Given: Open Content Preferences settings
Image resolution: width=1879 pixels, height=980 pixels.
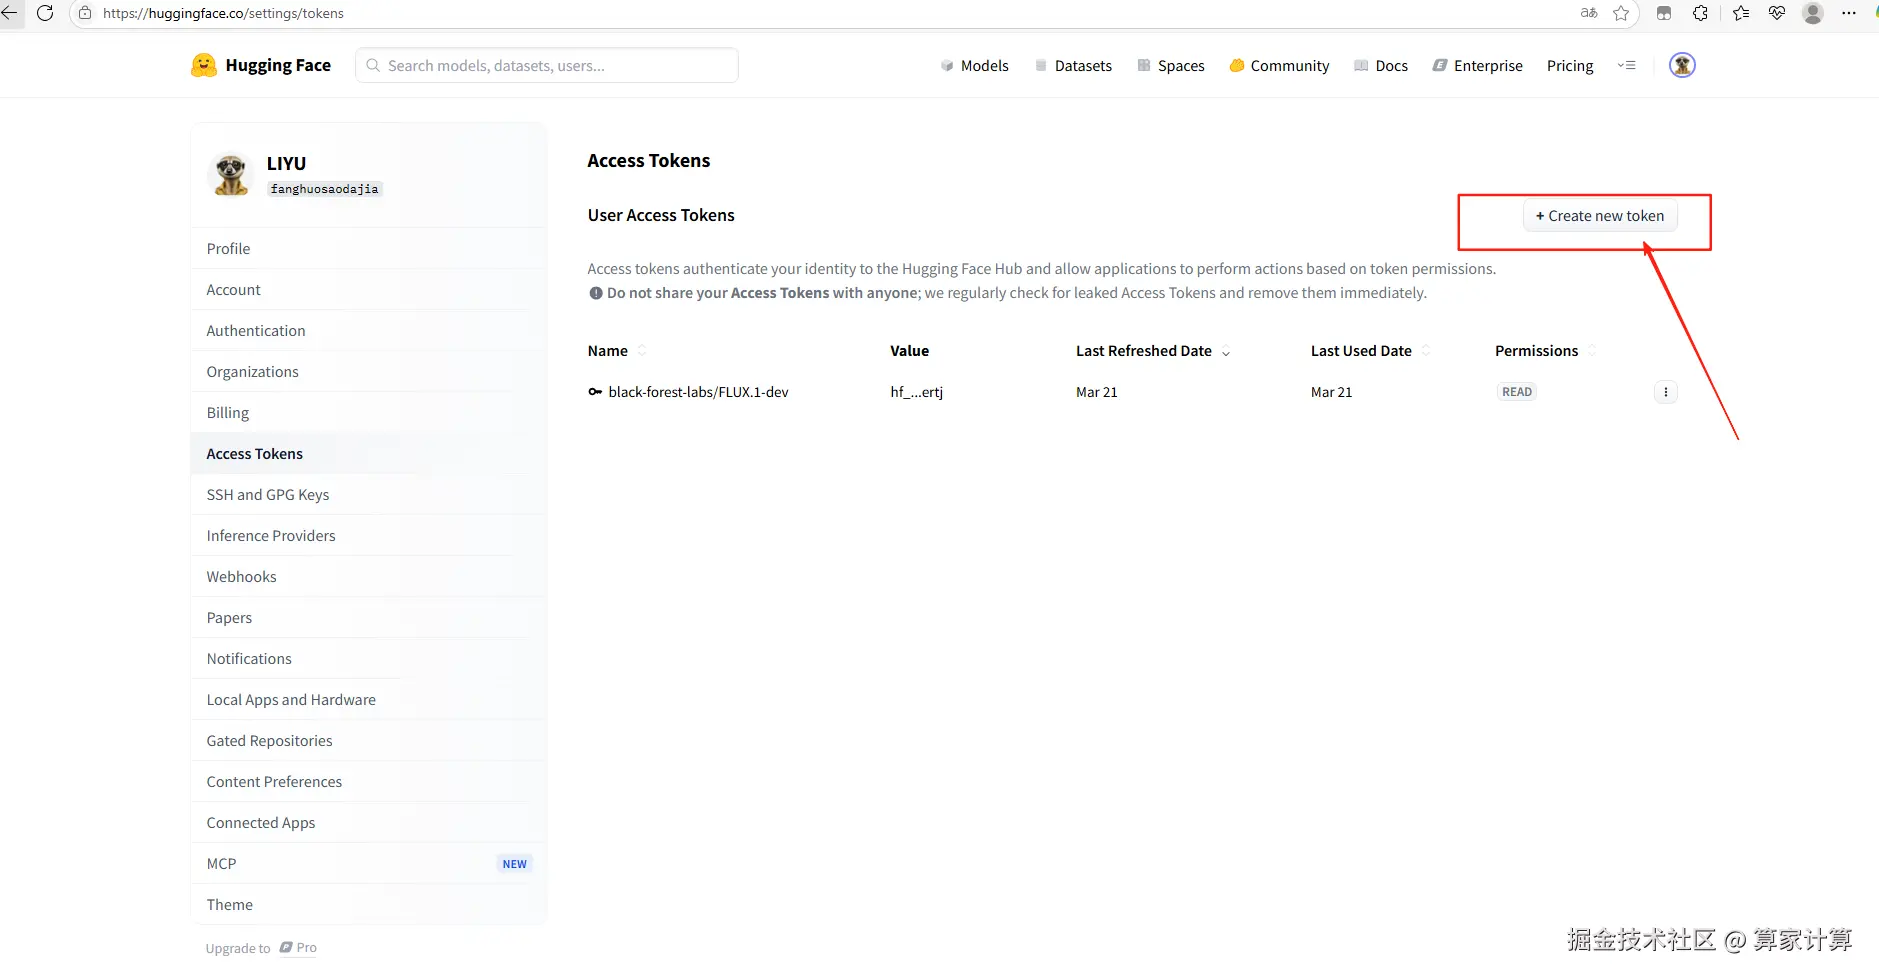Looking at the screenshot, I should coord(368,782).
